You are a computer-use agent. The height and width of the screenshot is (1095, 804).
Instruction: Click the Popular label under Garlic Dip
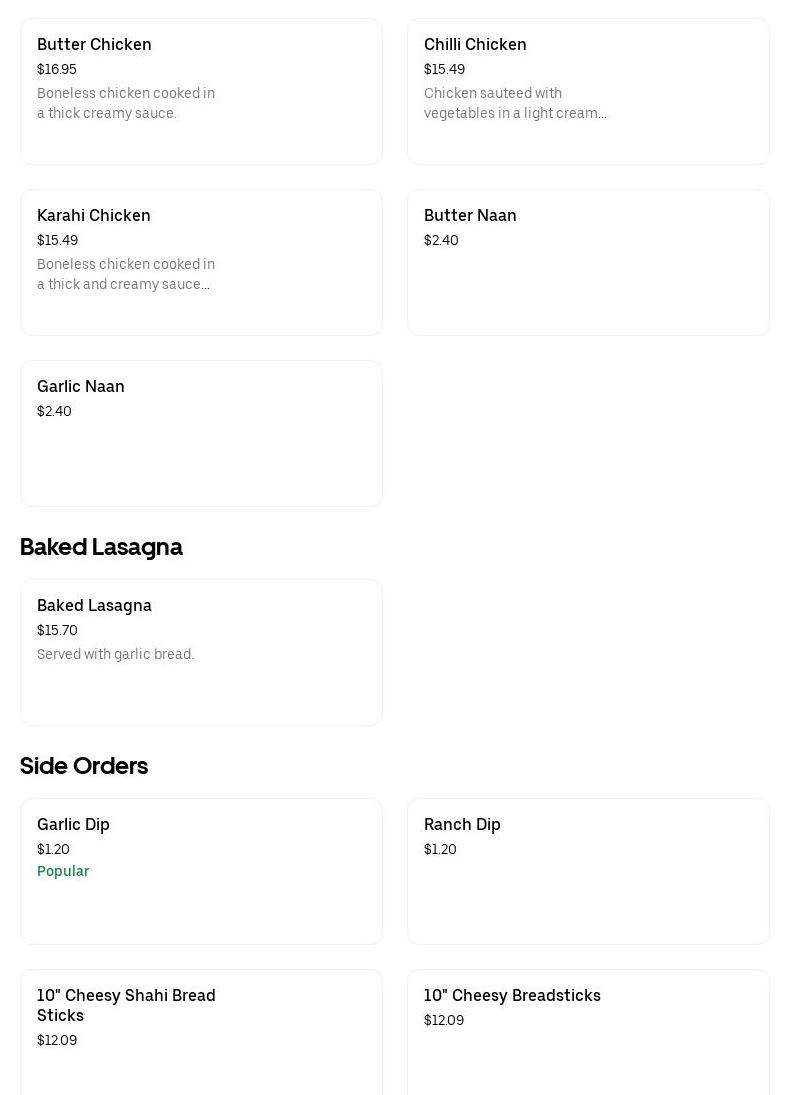63,871
